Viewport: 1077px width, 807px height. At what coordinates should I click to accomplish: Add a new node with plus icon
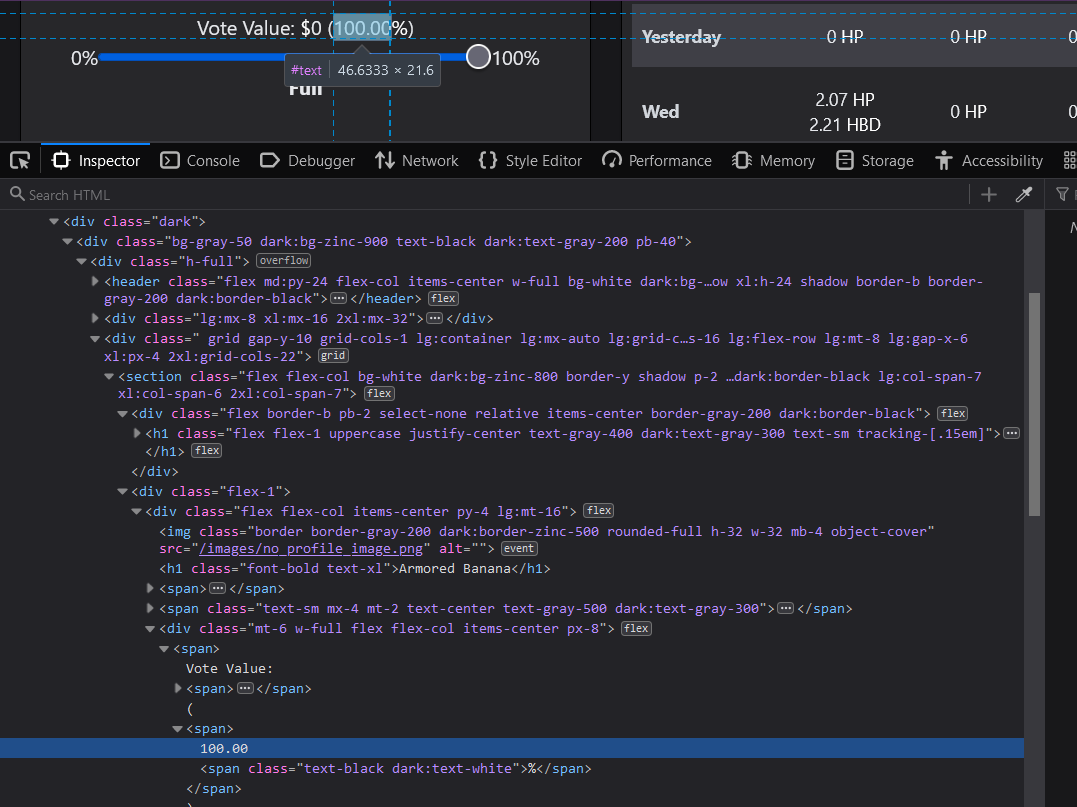pos(988,195)
